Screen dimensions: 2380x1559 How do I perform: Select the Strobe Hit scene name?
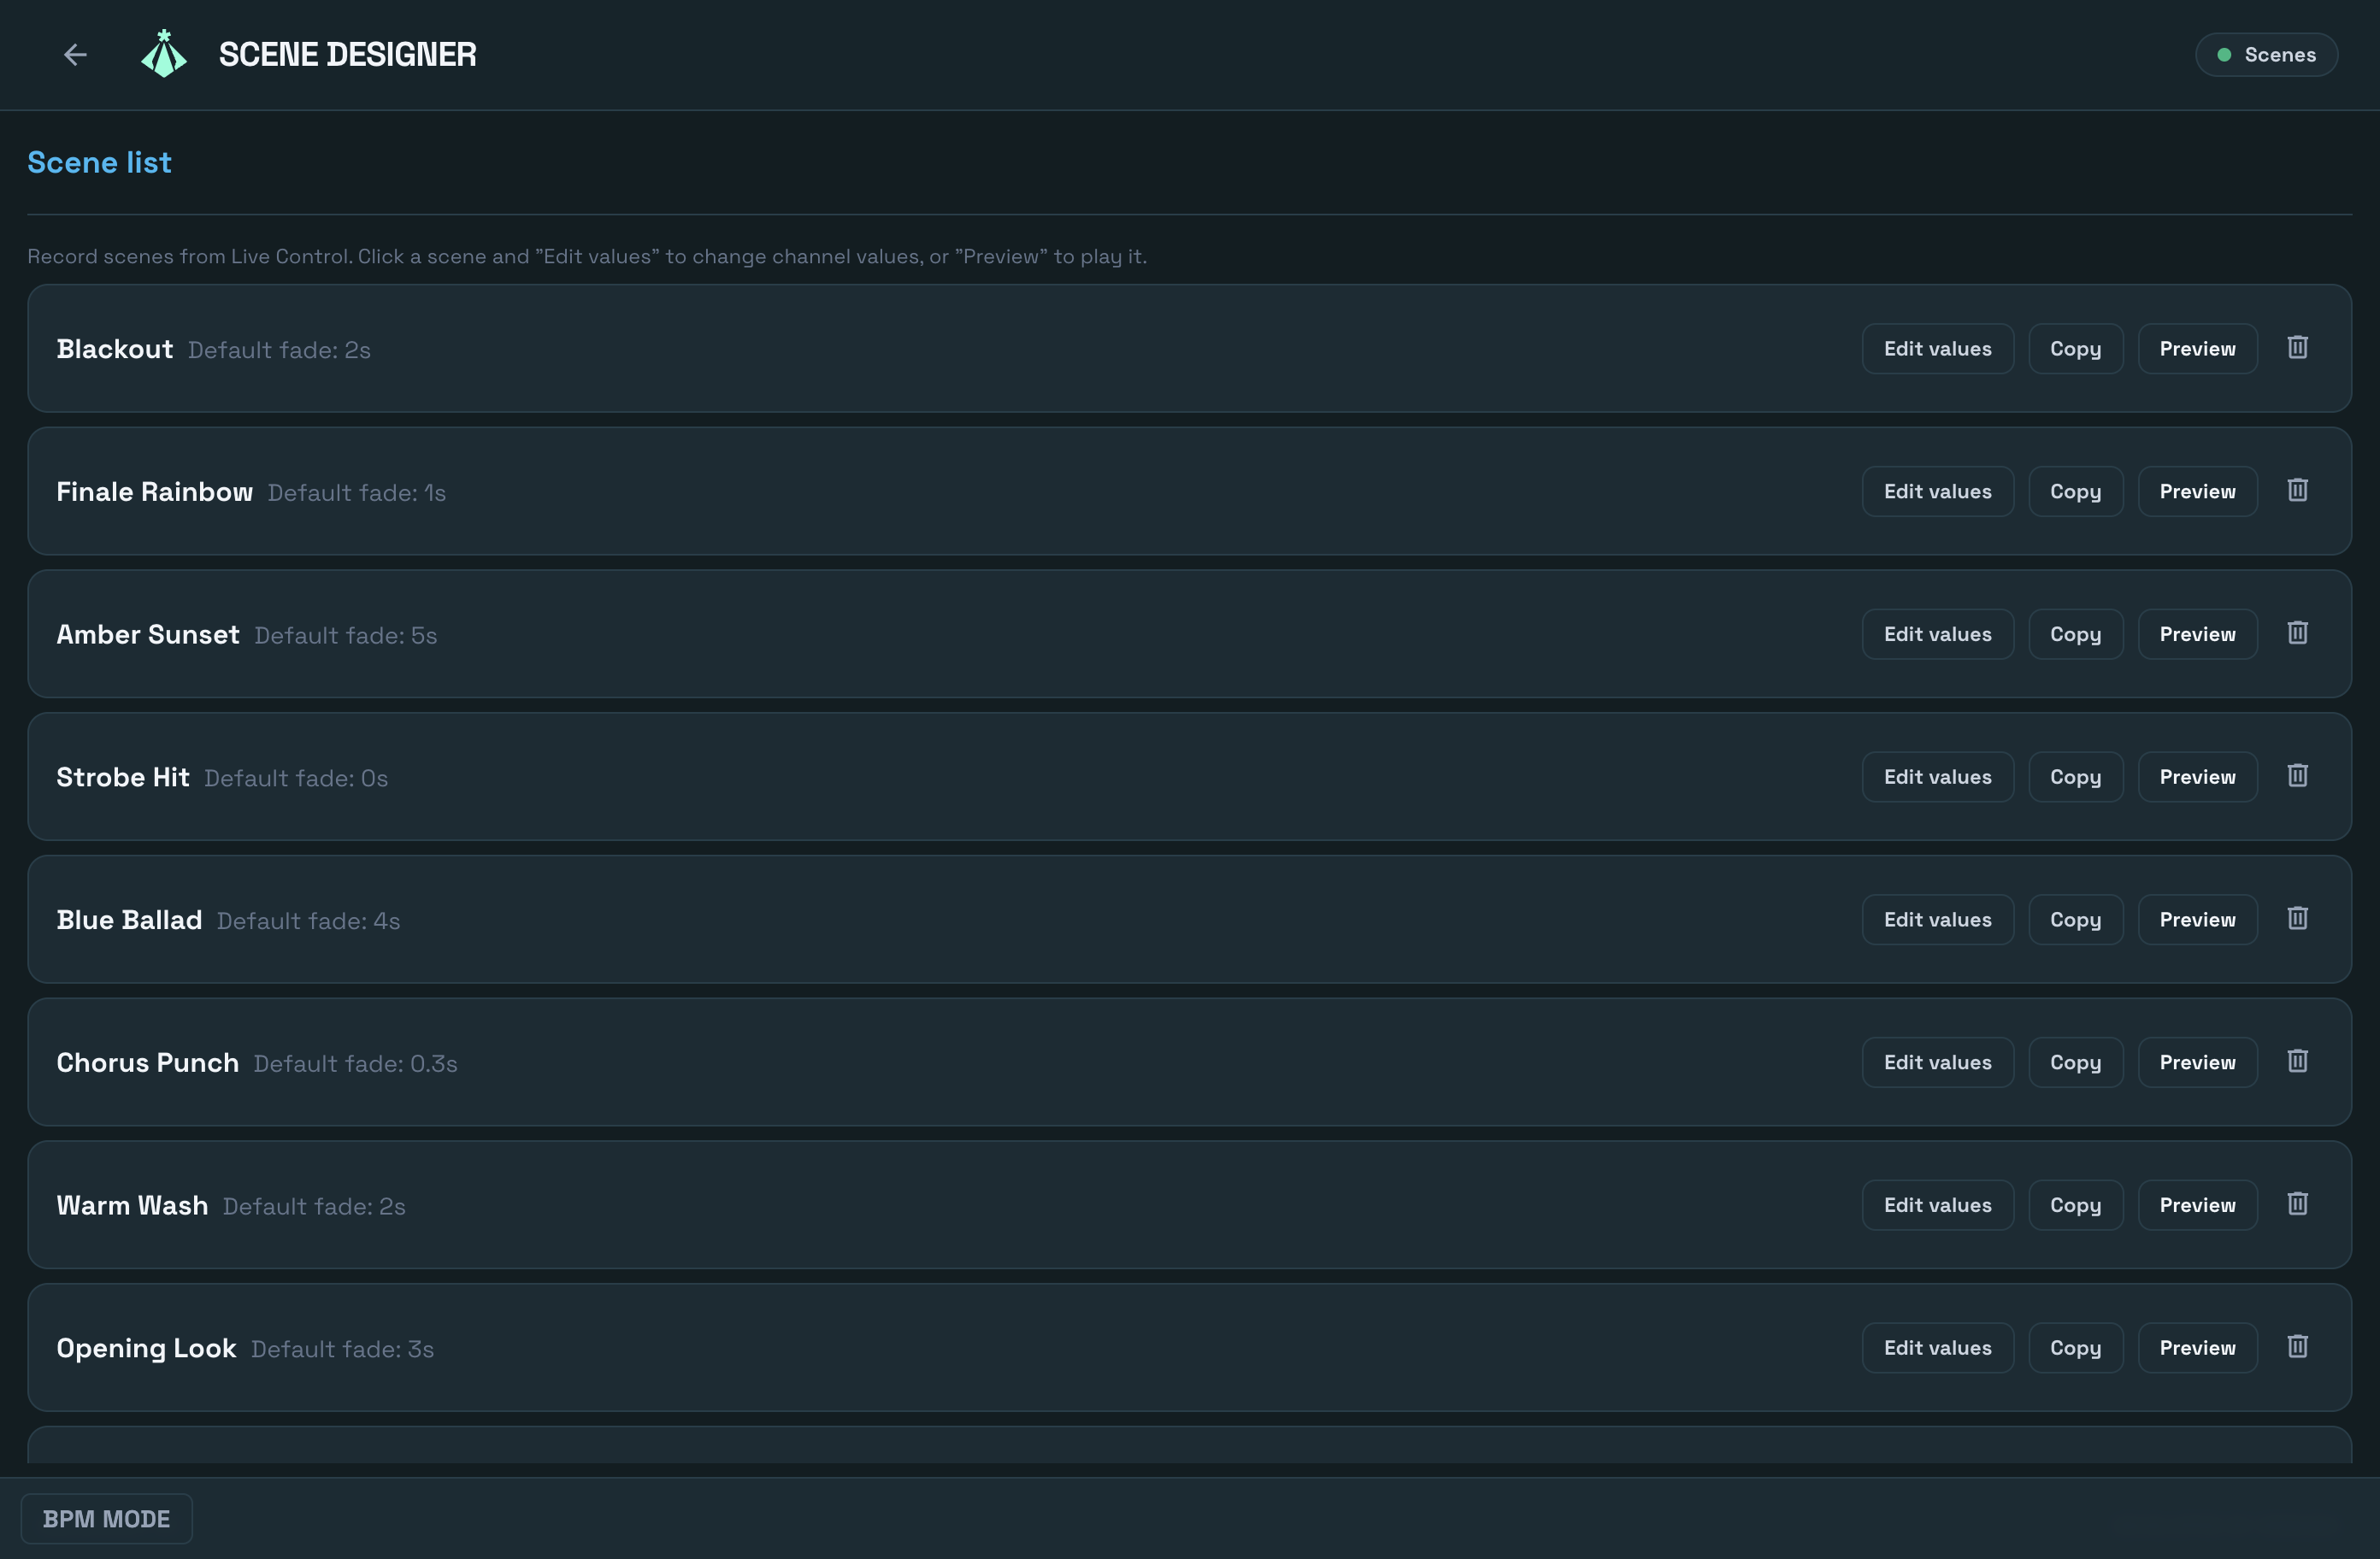click(x=123, y=777)
